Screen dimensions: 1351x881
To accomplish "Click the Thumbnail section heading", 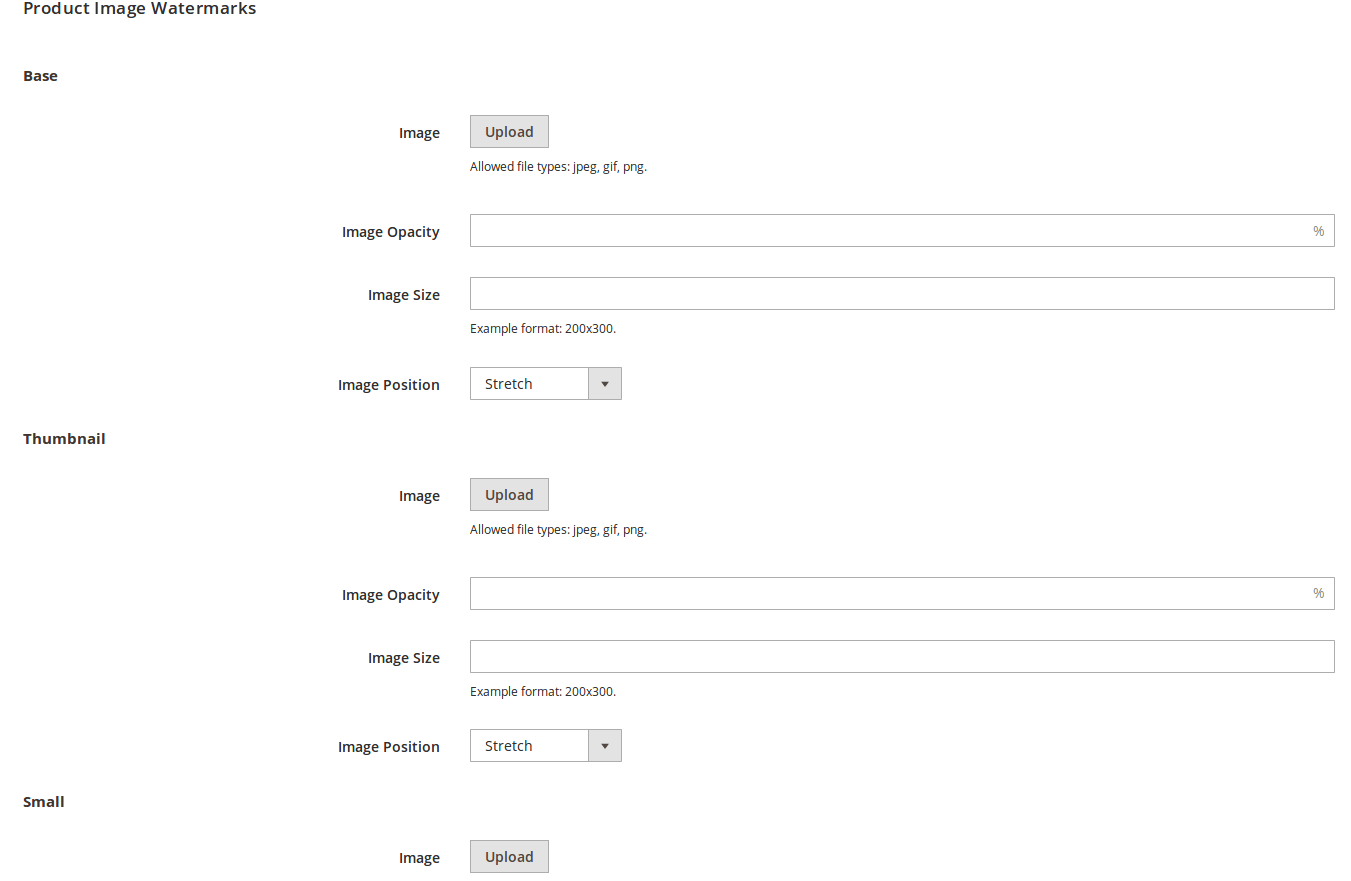I will [x=64, y=438].
